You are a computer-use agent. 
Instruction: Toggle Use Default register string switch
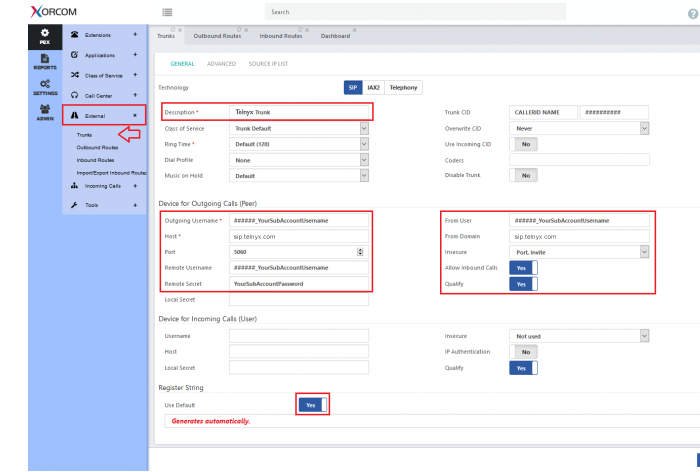(312, 405)
